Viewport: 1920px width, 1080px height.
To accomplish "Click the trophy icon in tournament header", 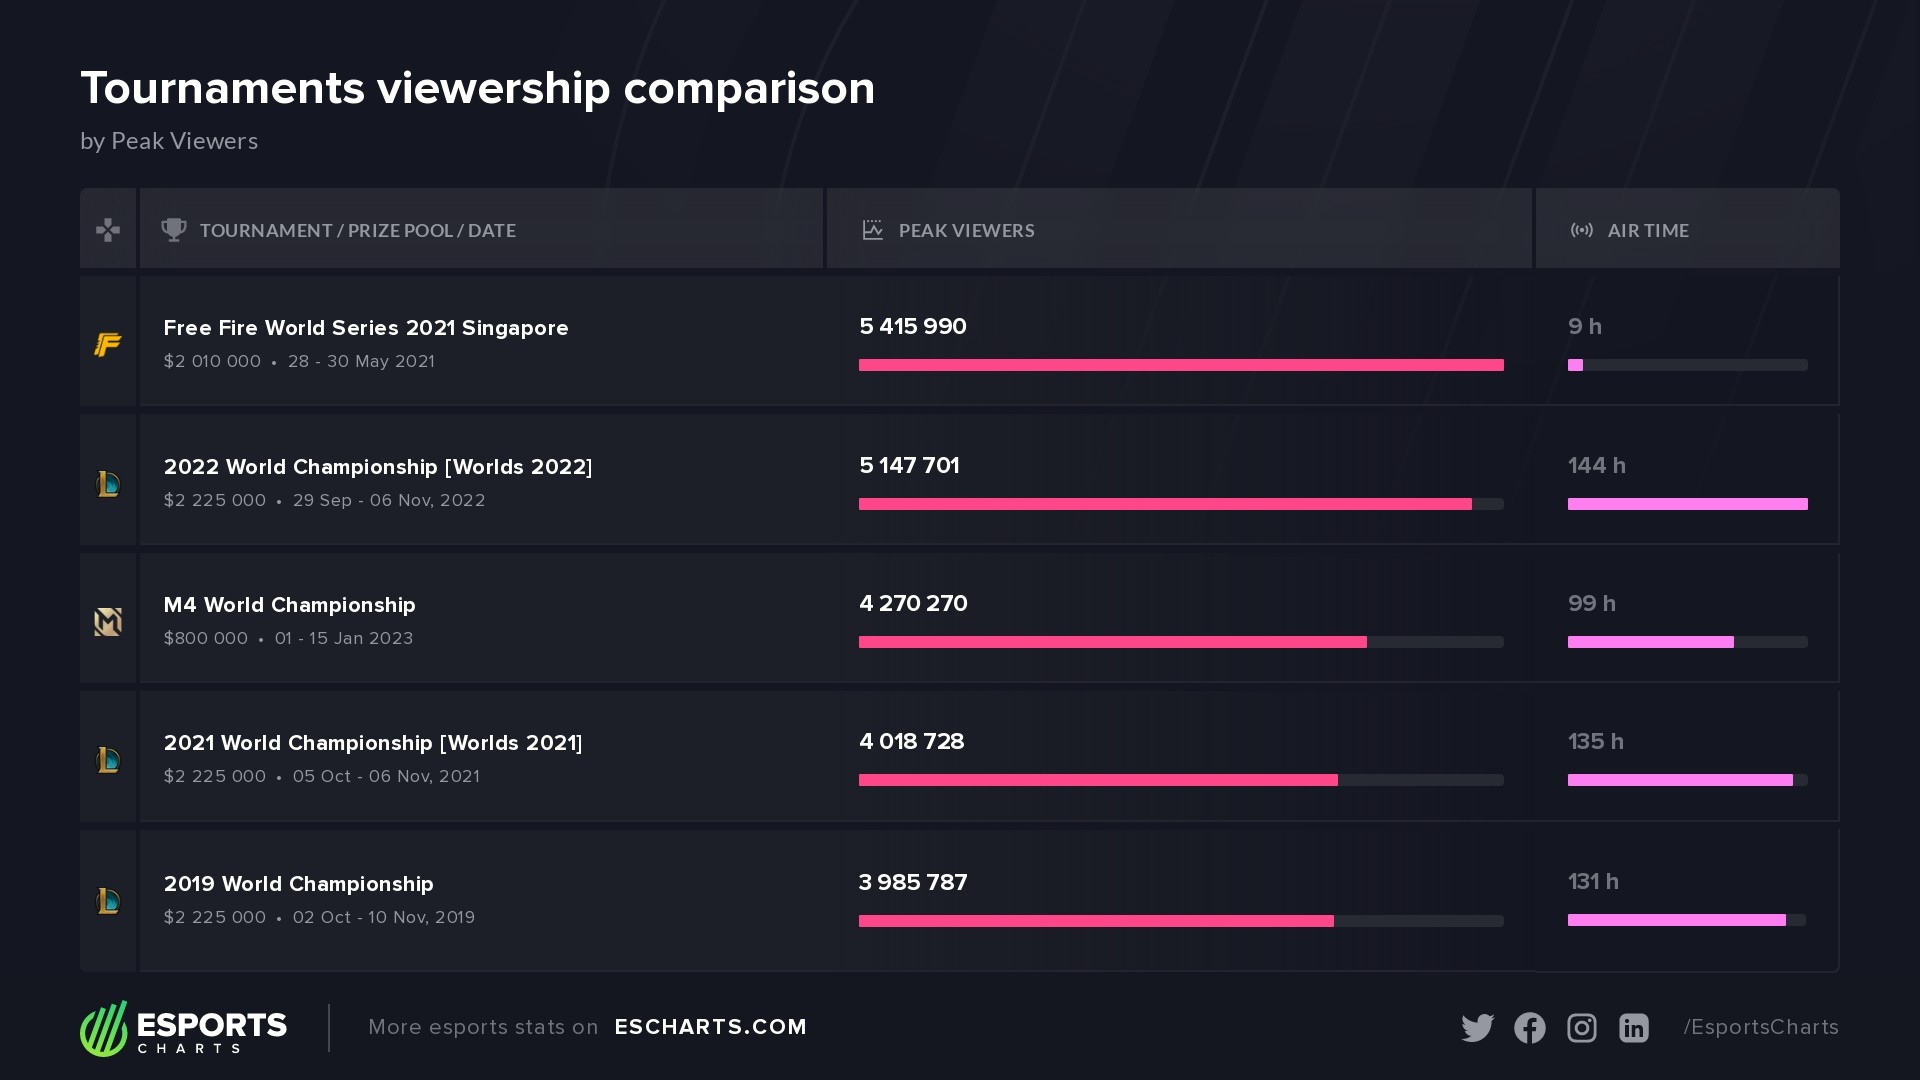I will click(x=174, y=230).
